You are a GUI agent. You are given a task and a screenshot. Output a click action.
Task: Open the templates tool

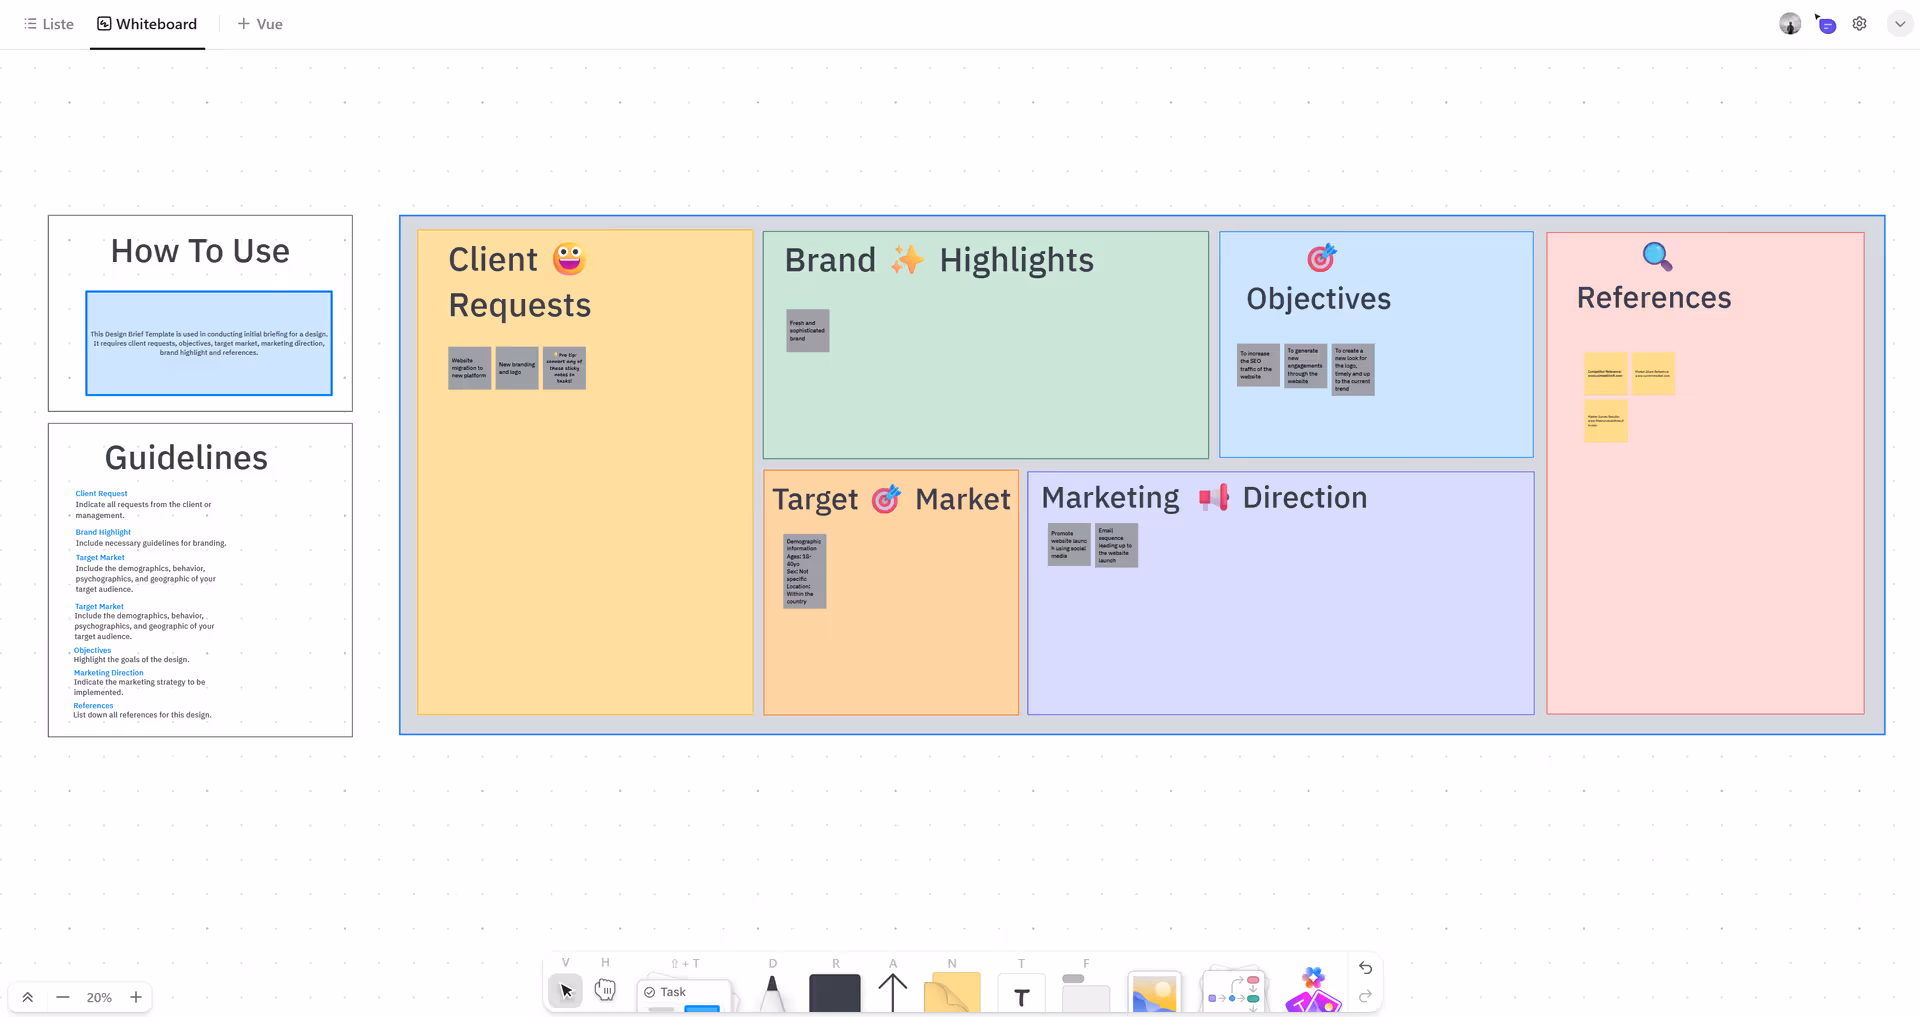tap(1312, 993)
